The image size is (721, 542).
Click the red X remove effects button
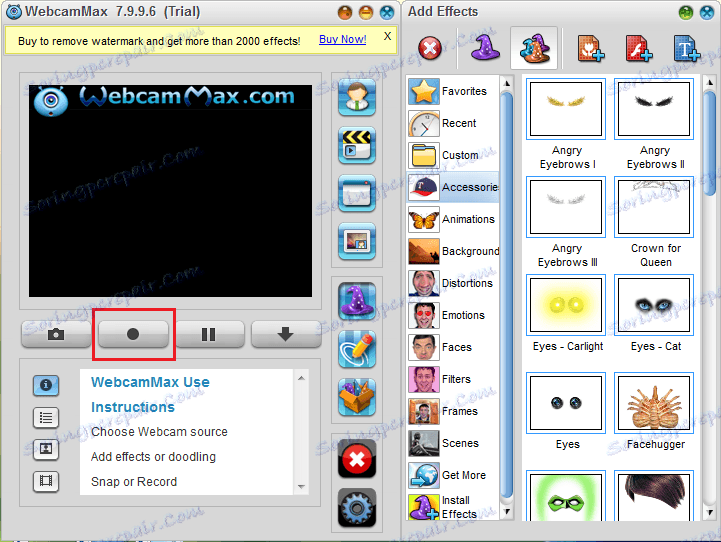click(x=357, y=459)
